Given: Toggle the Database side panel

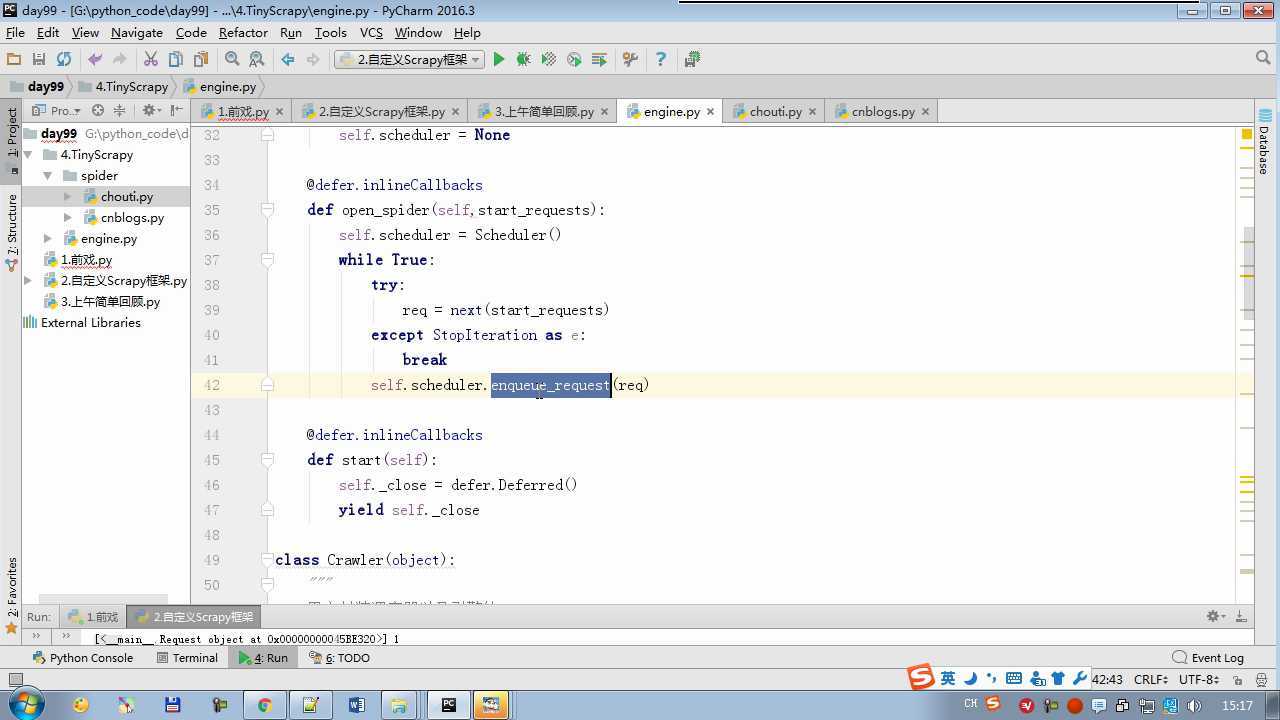Looking at the screenshot, I should click(1264, 142).
